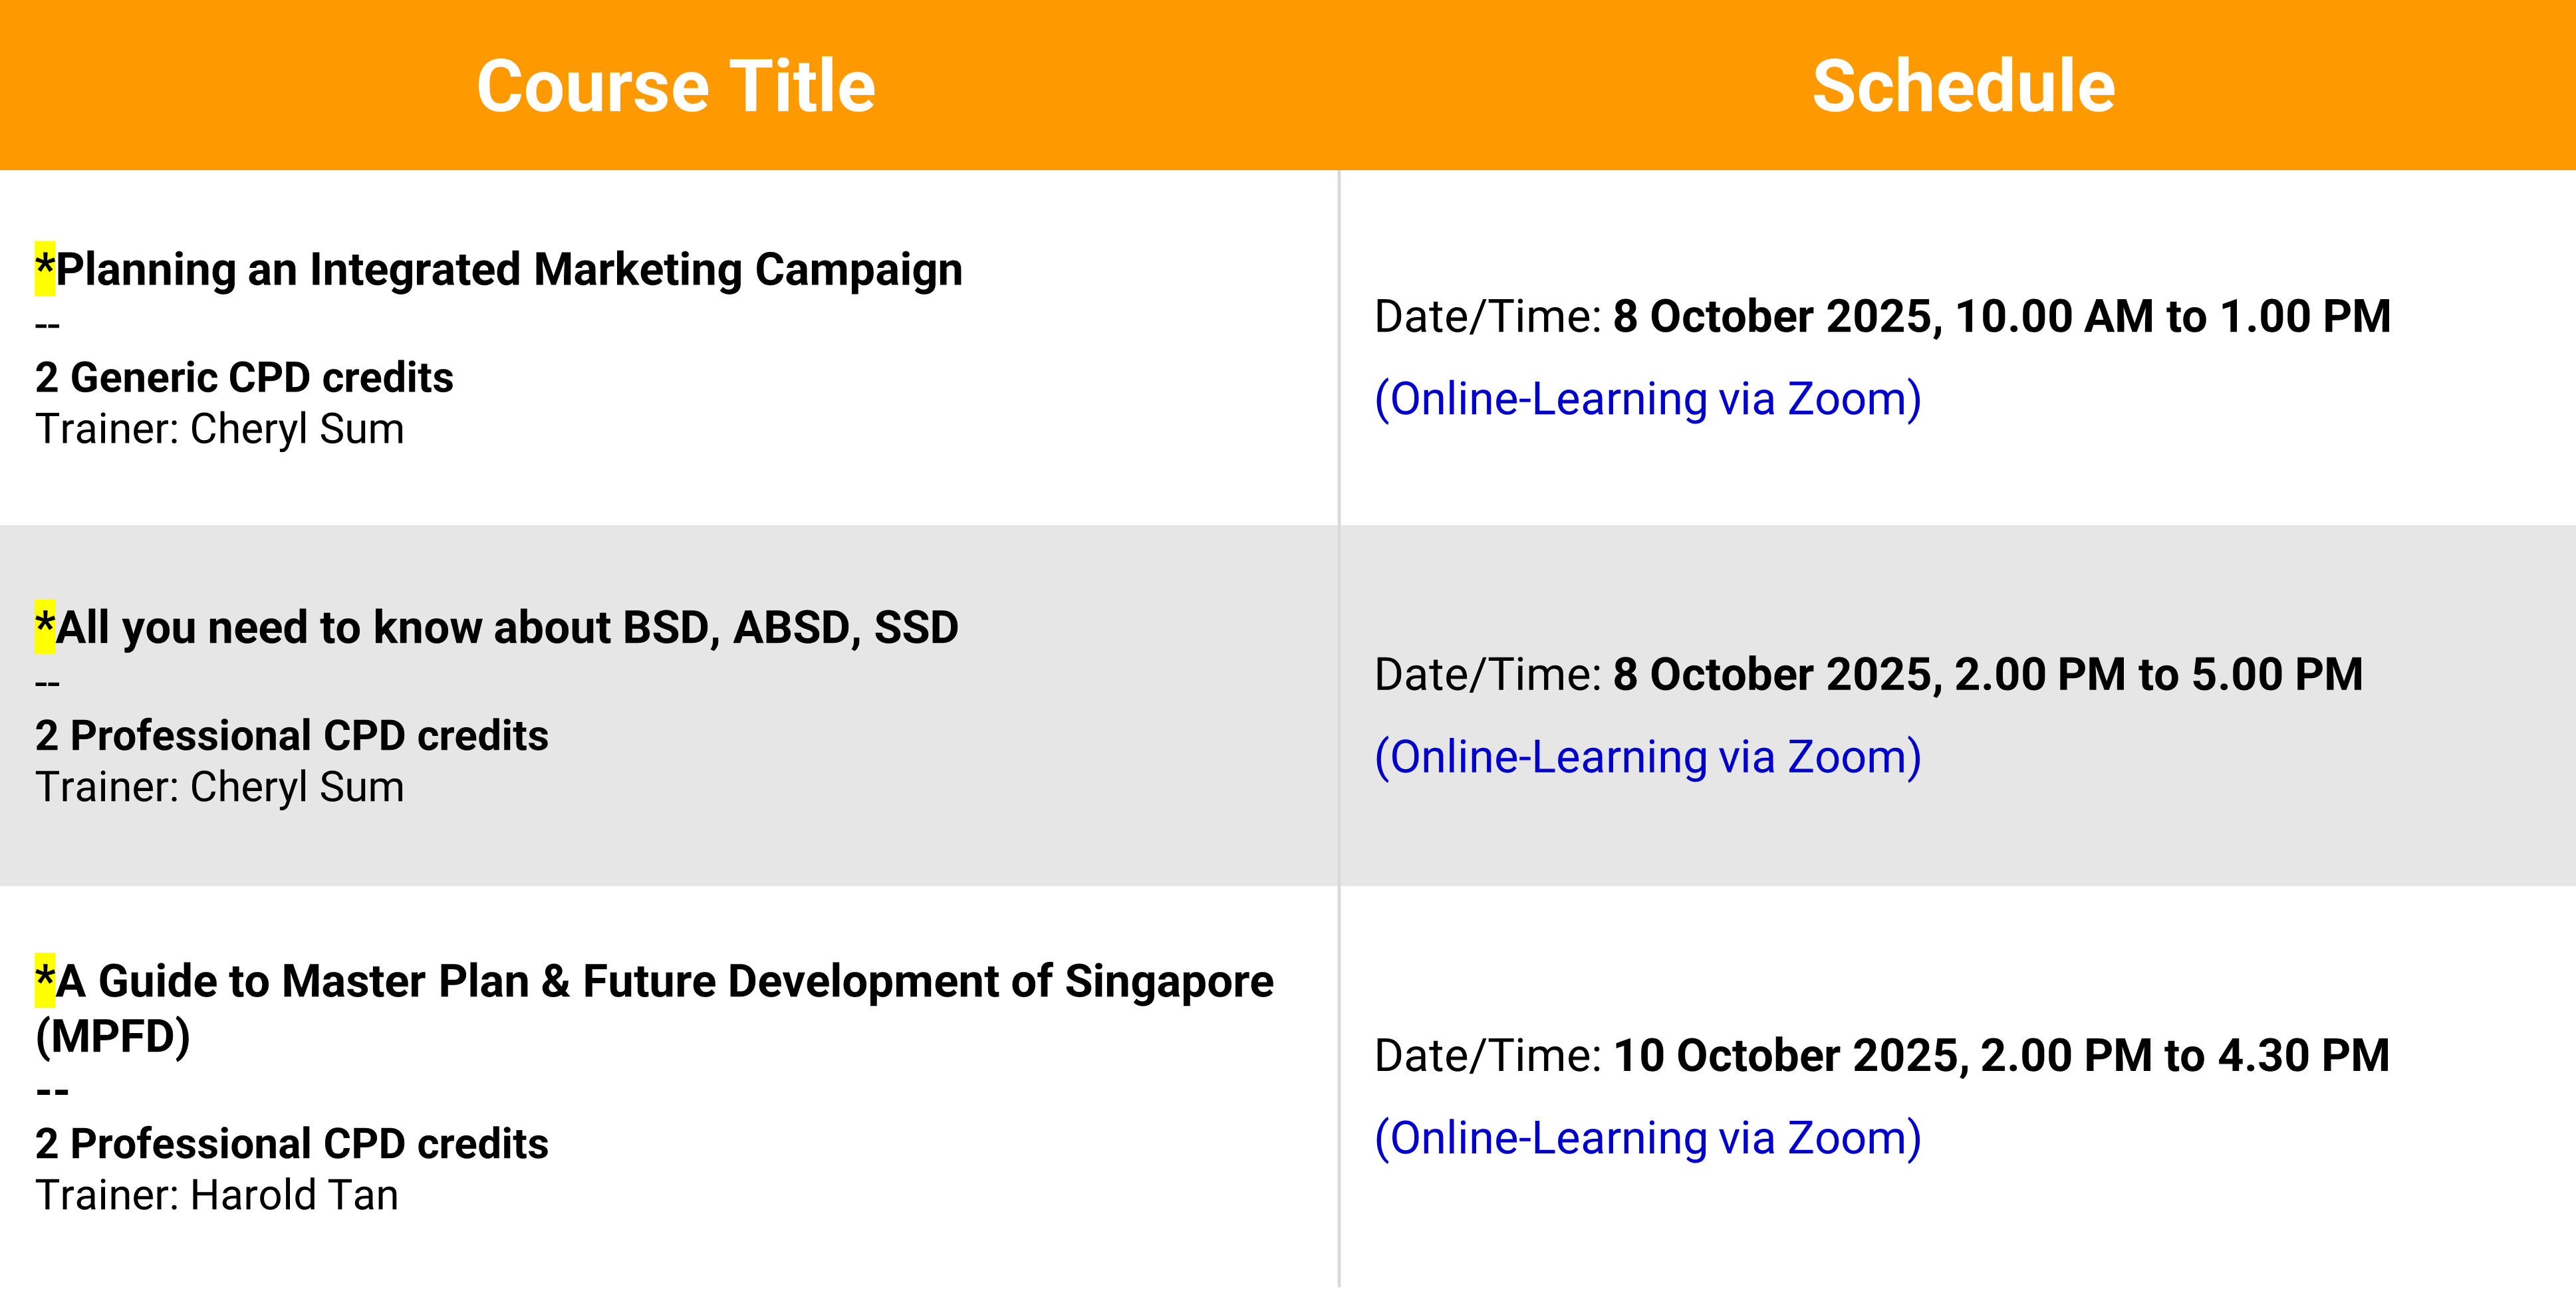The height and width of the screenshot is (1289, 2576).
Task: Click the Course Title column header
Action: point(675,86)
